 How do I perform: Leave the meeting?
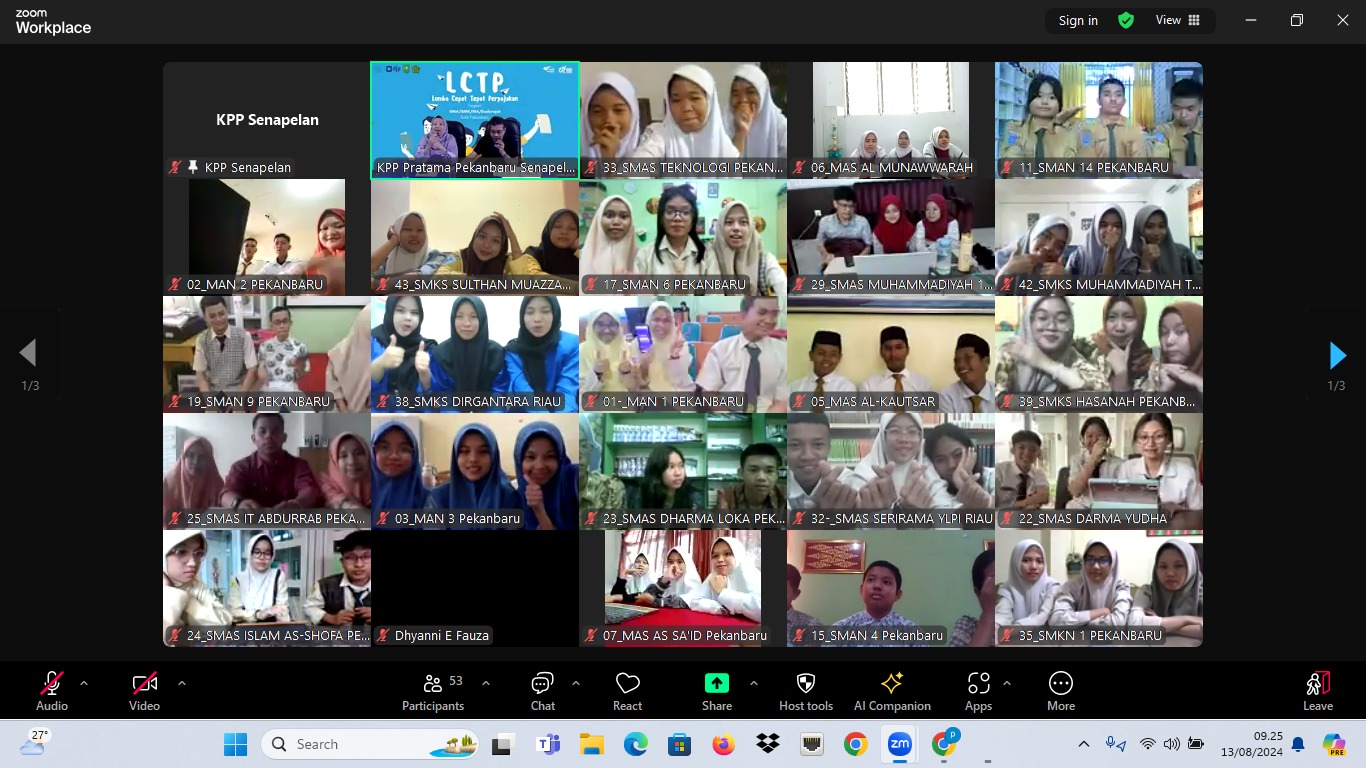click(x=1317, y=691)
